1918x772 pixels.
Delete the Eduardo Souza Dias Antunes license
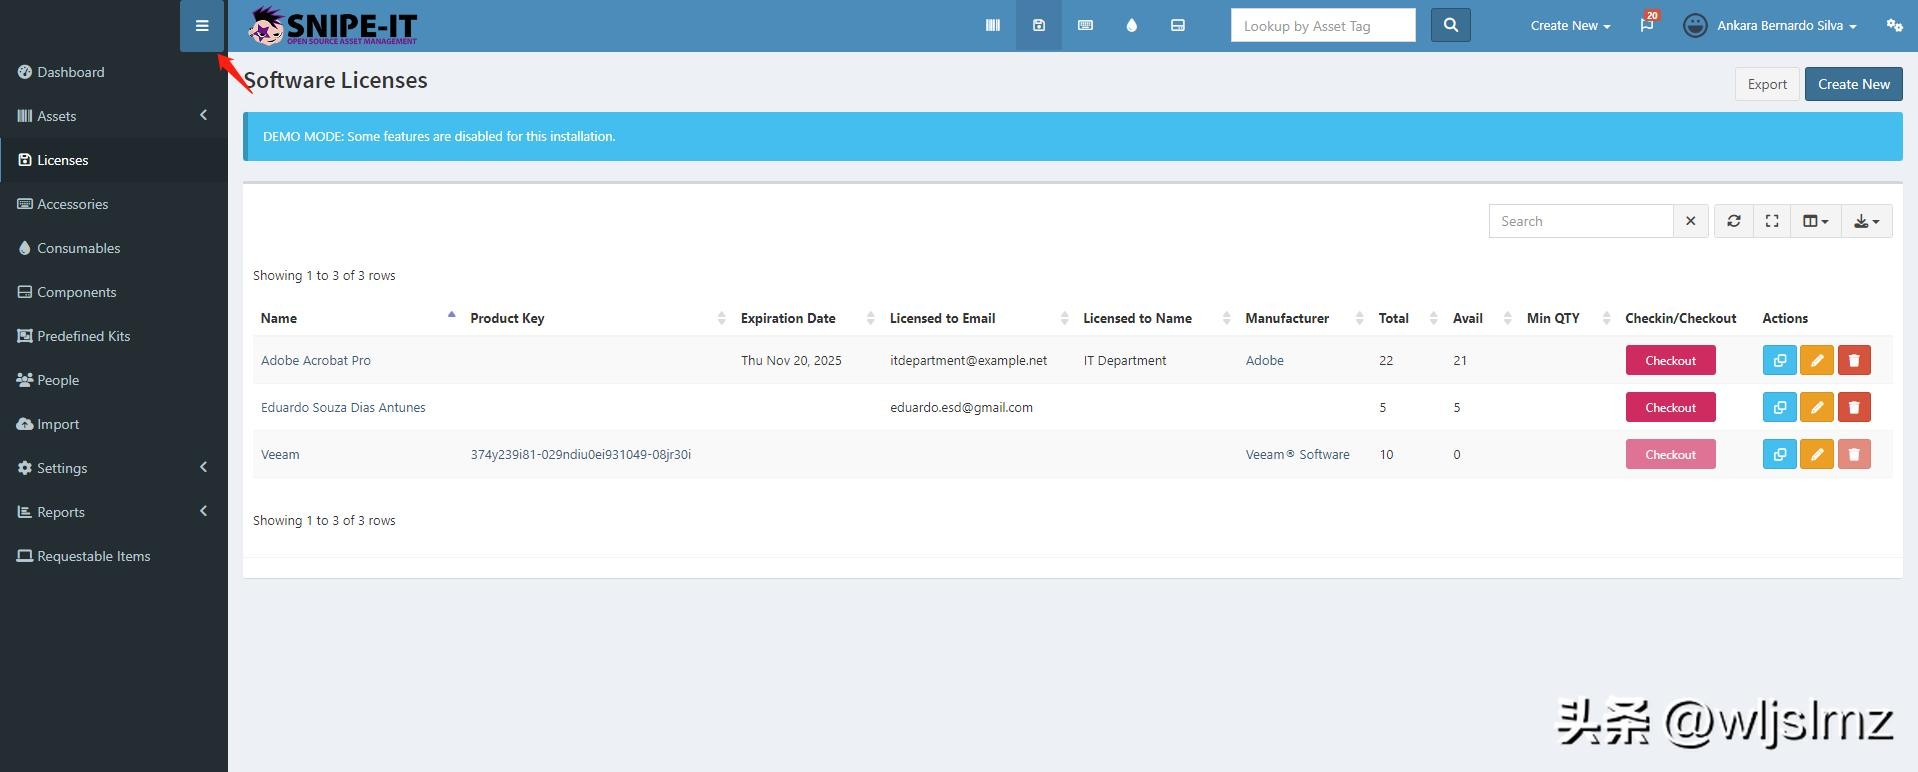[x=1853, y=408]
